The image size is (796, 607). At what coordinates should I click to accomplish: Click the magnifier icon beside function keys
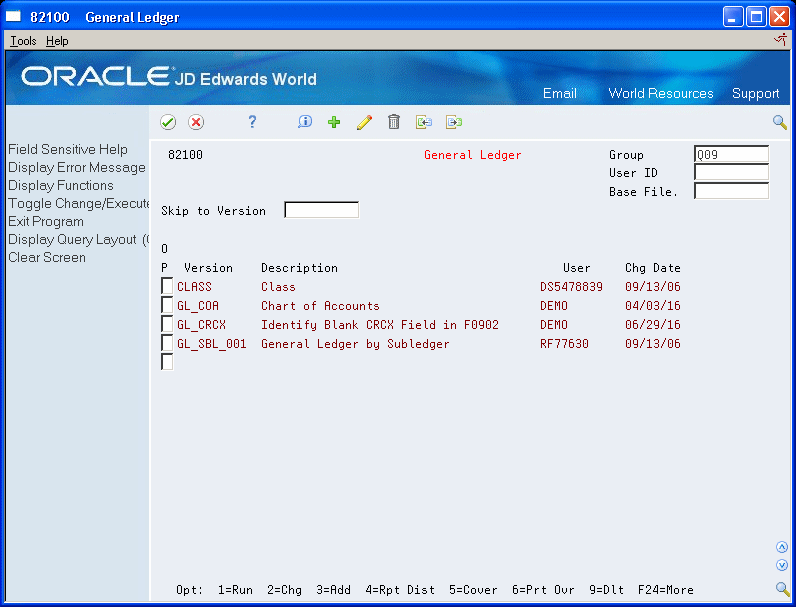(x=782, y=588)
